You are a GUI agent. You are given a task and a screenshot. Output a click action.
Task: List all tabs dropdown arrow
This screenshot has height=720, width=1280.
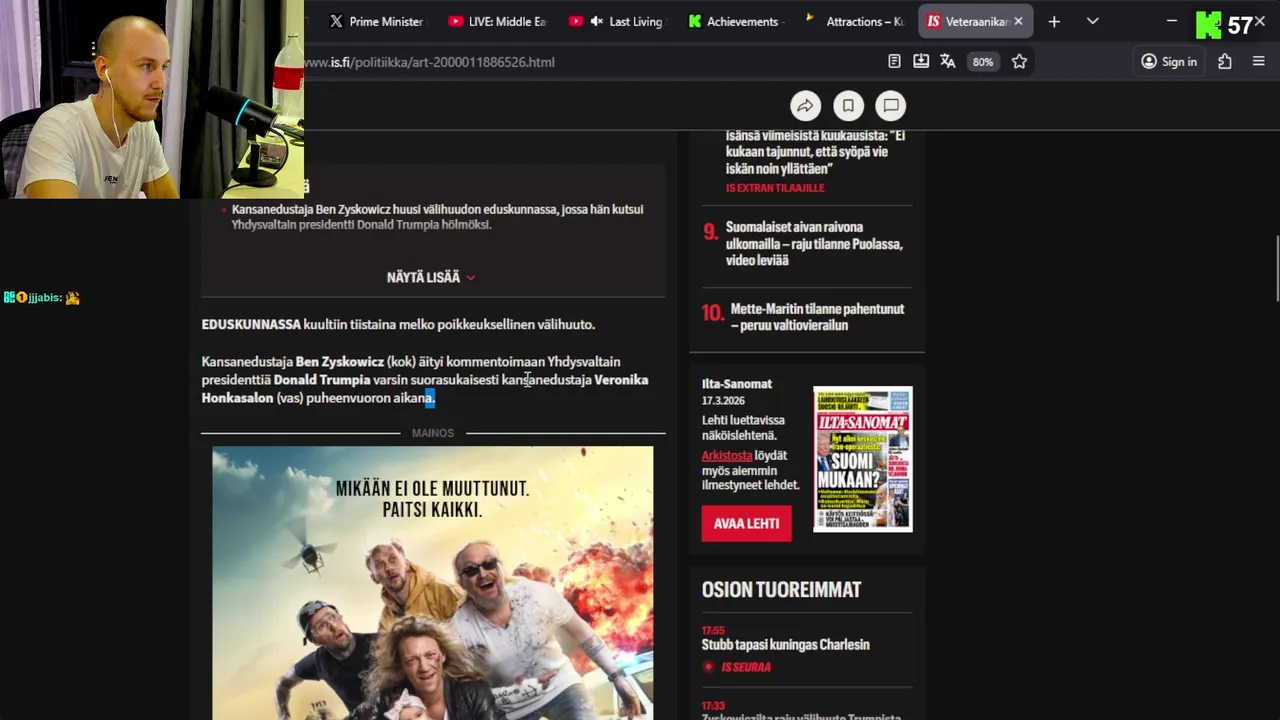pos(1093,21)
